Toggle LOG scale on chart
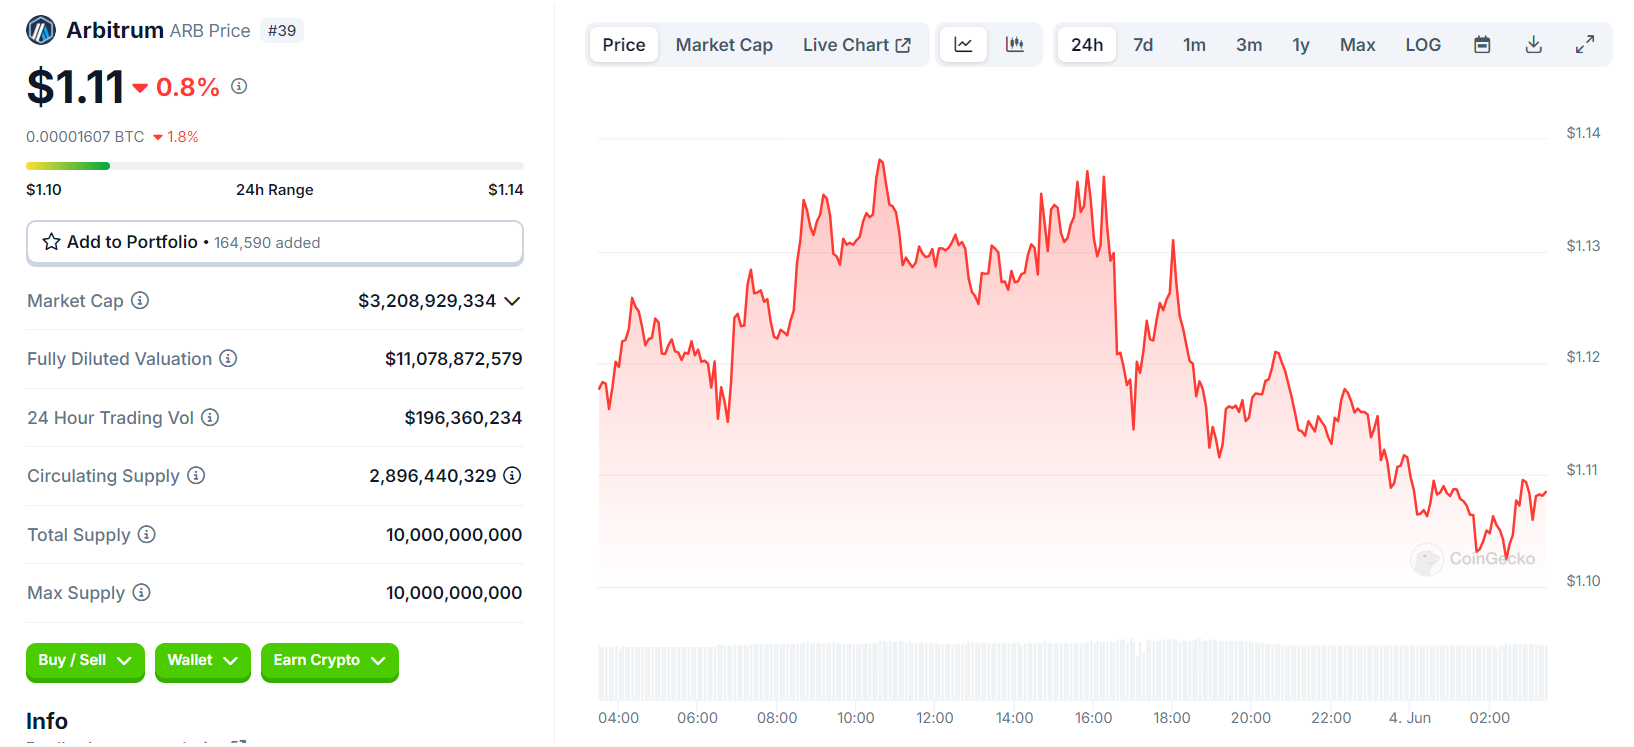The height and width of the screenshot is (747, 1634). tap(1423, 45)
